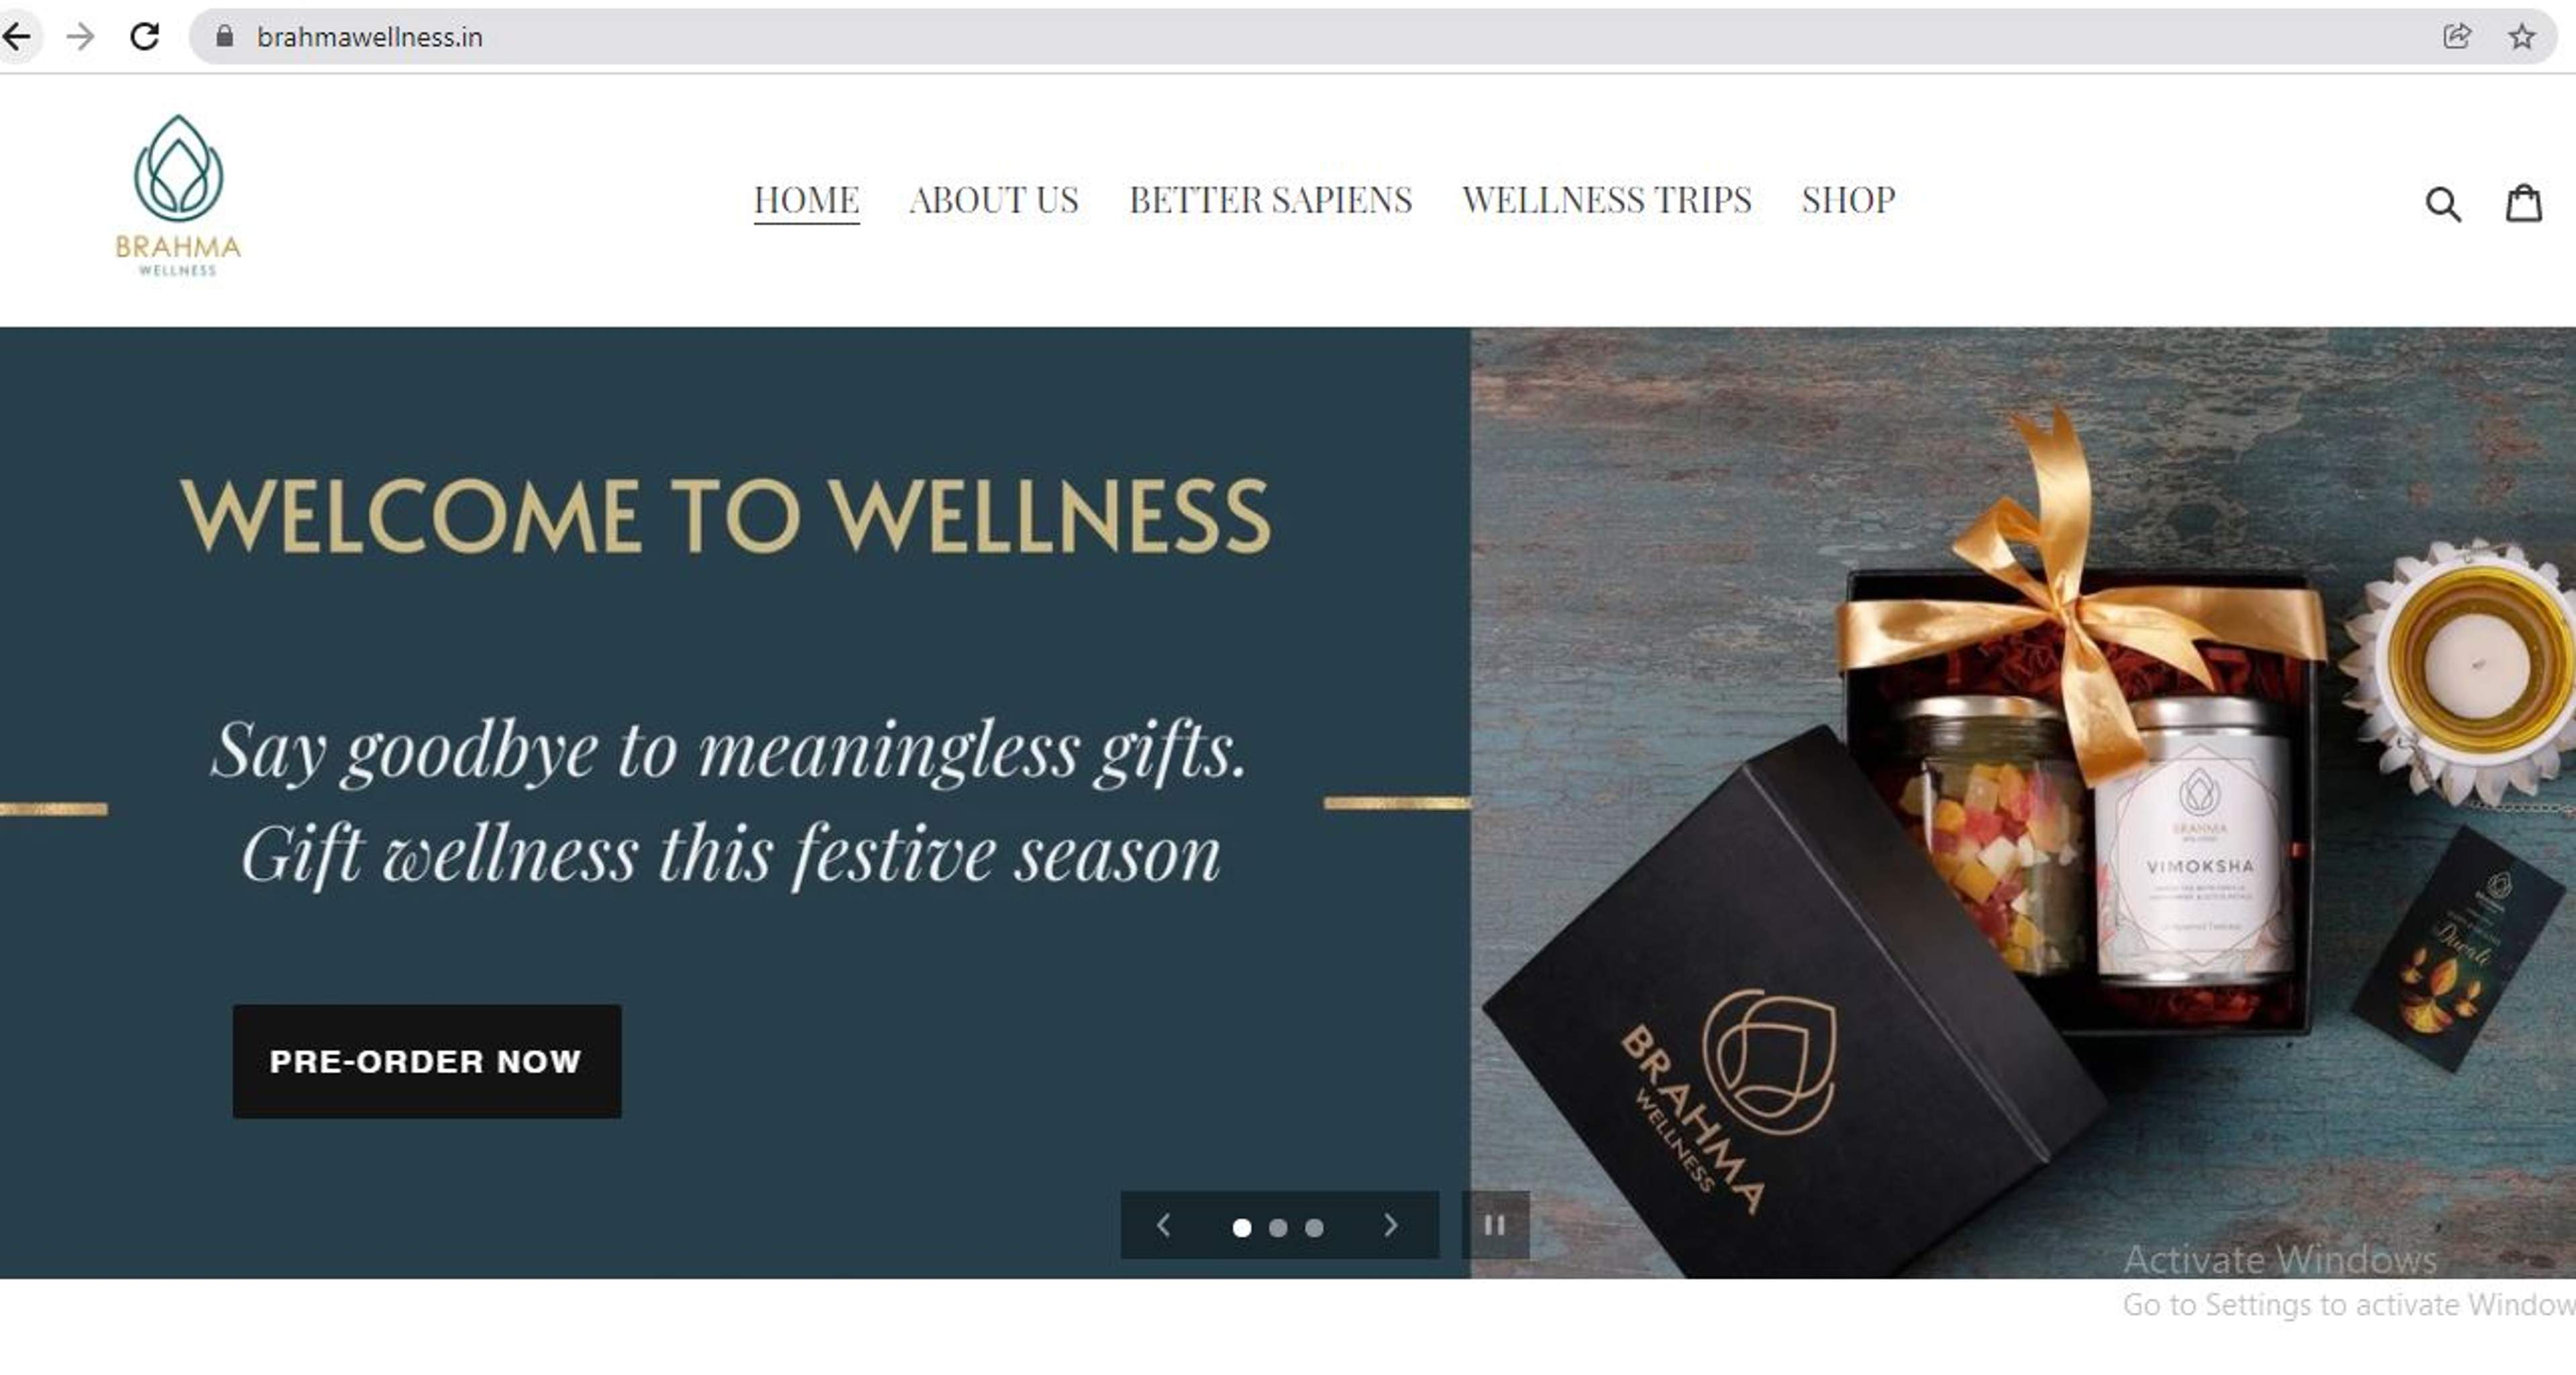Bookmark this page with star icon

(x=2521, y=37)
